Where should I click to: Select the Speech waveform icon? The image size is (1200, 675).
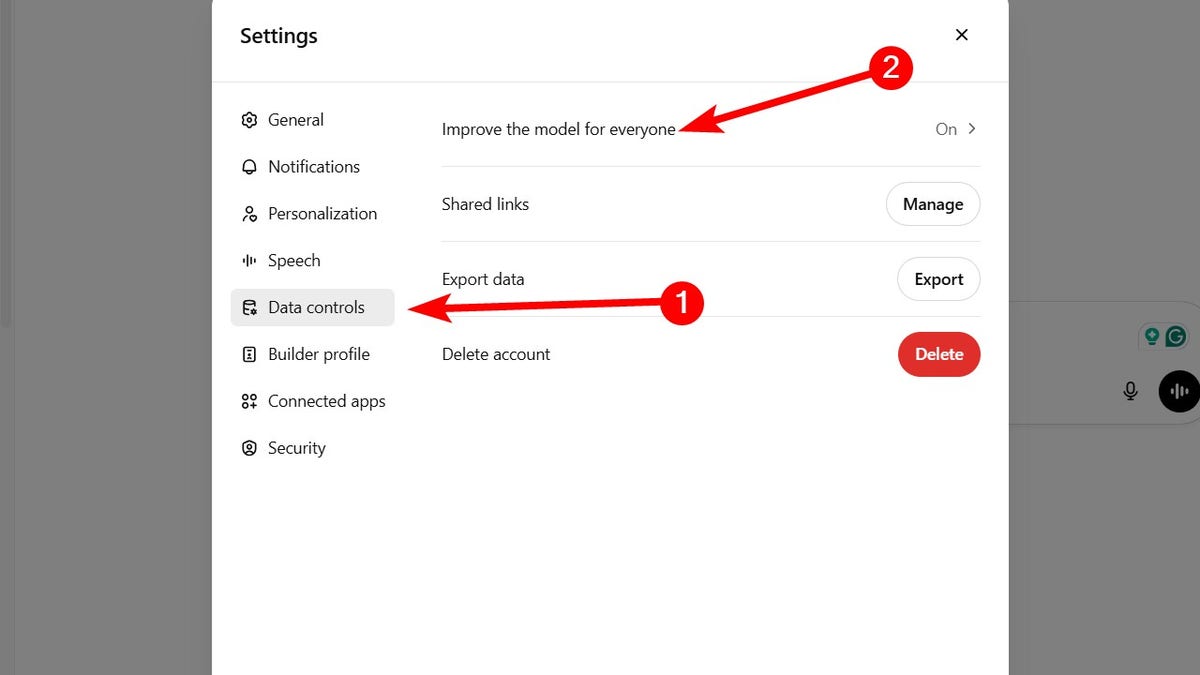click(248, 260)
